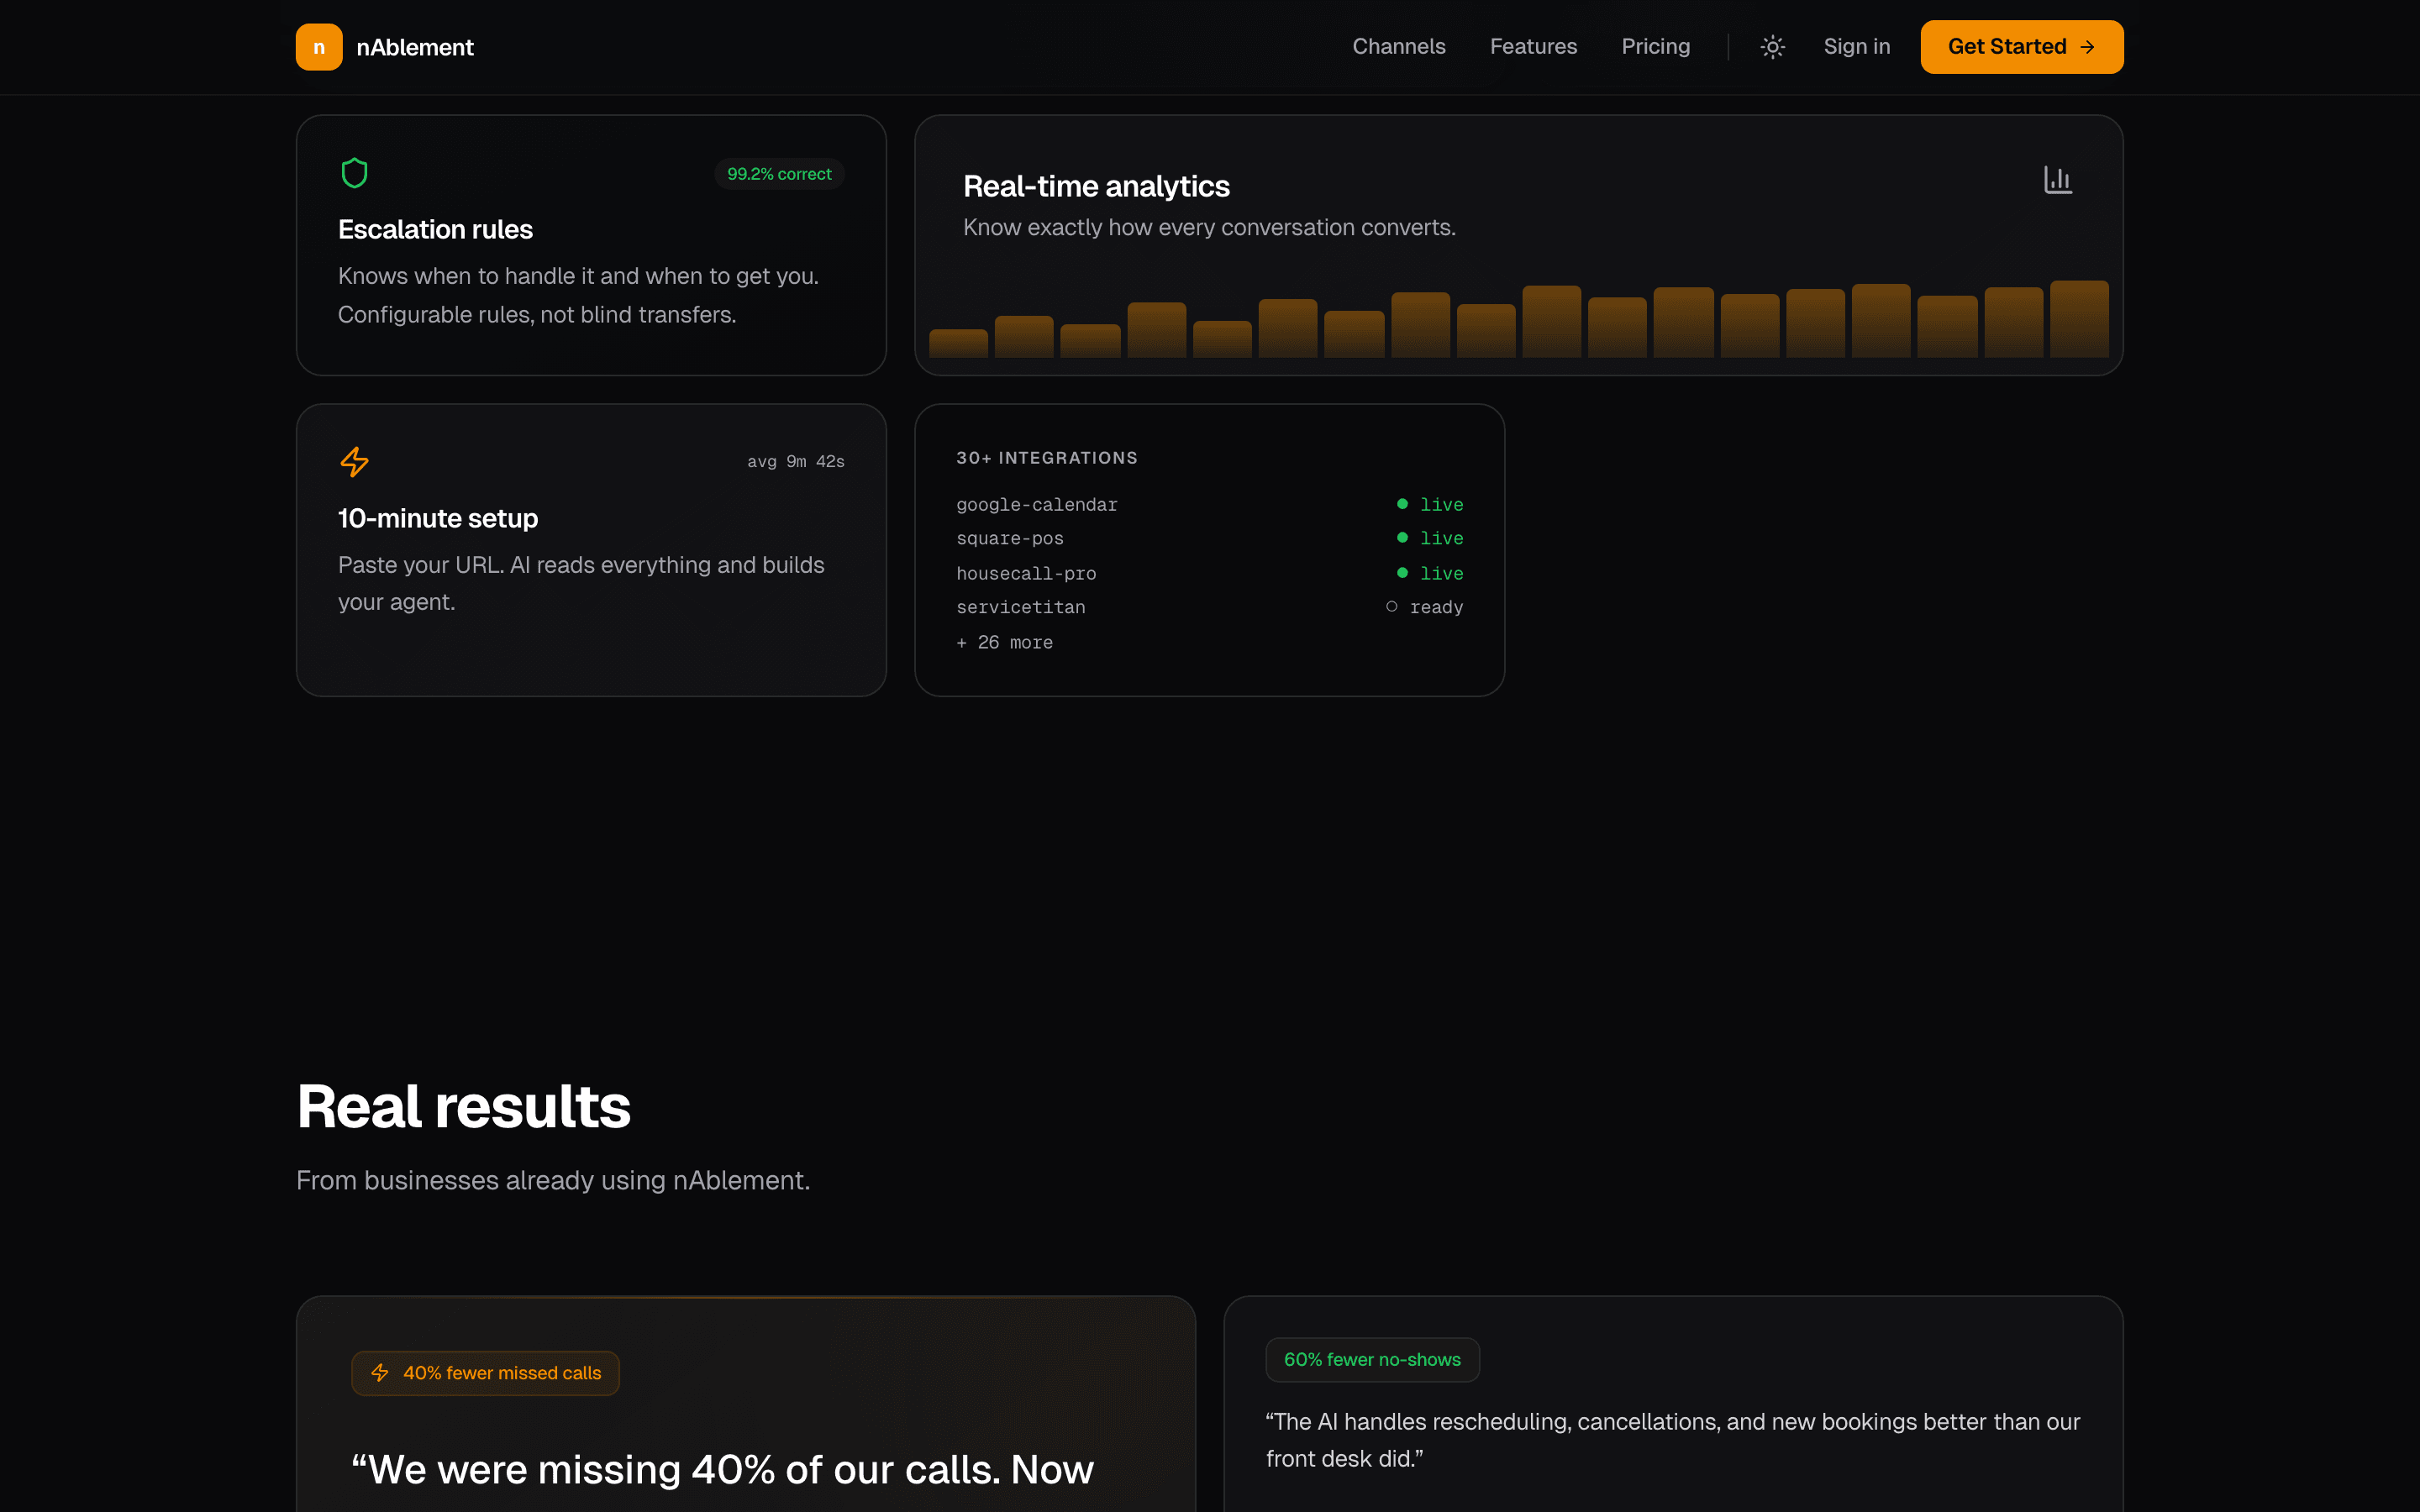Click the bar chart icon in Real-time analytics
Screen dimensions: 2420x1512
tap(2058, 180)
